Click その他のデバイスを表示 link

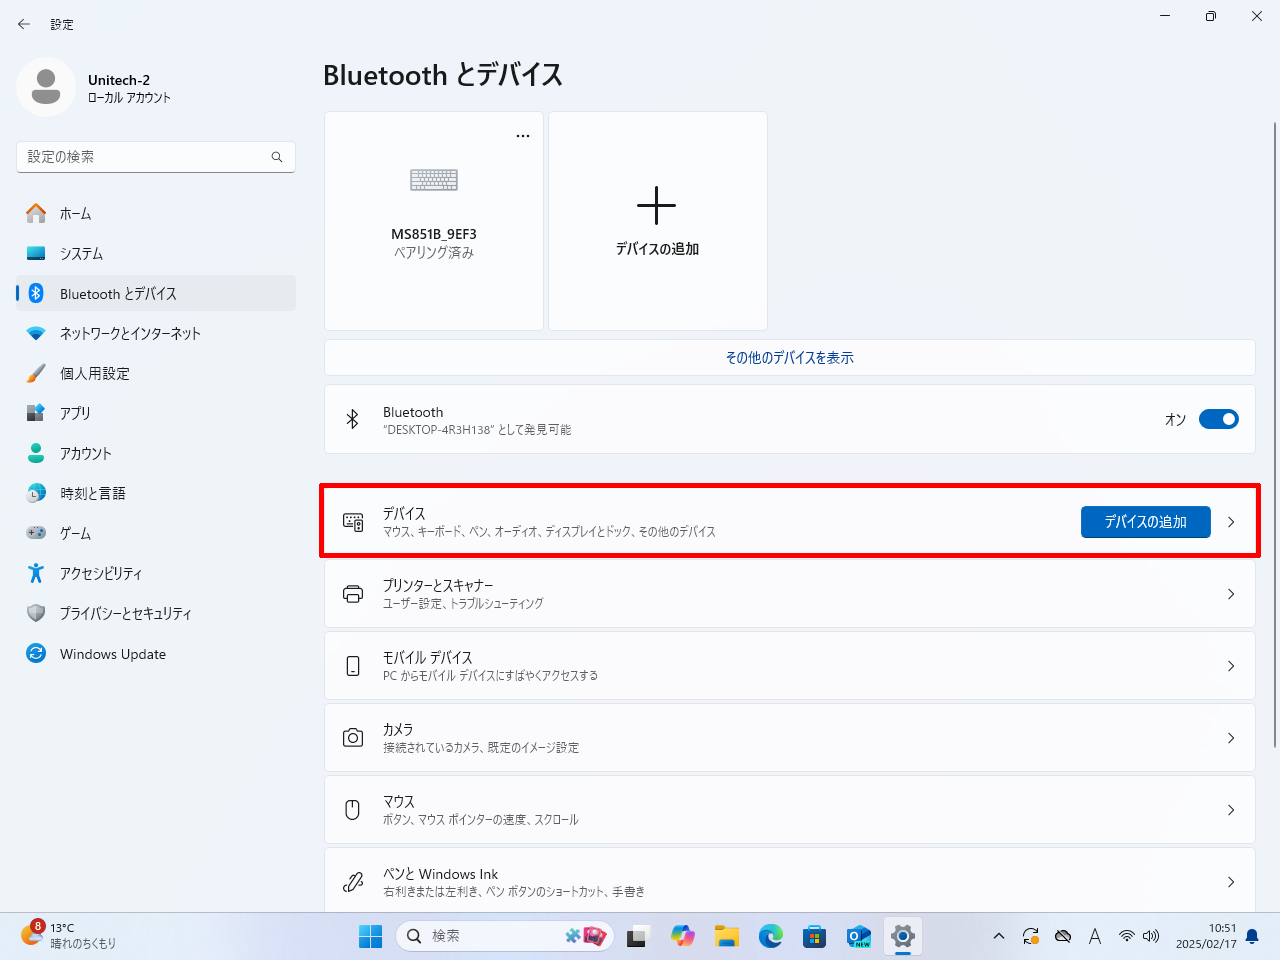(x=790, y=357)
